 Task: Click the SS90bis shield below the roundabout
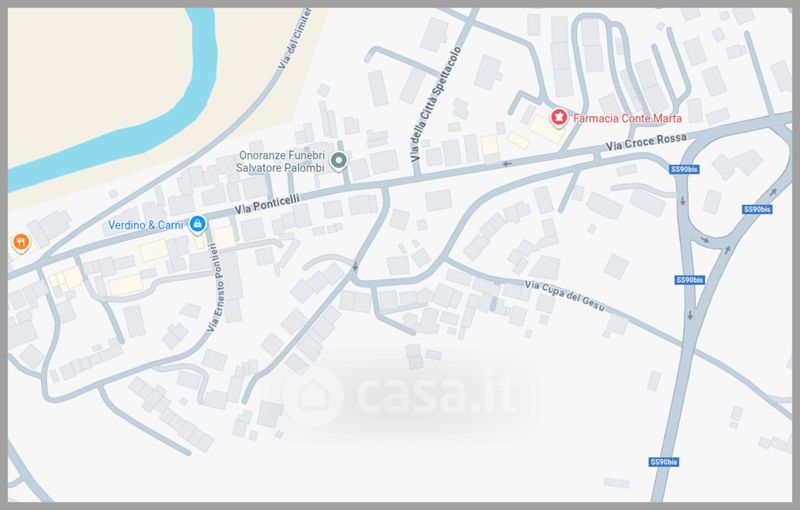coord(690,280)
